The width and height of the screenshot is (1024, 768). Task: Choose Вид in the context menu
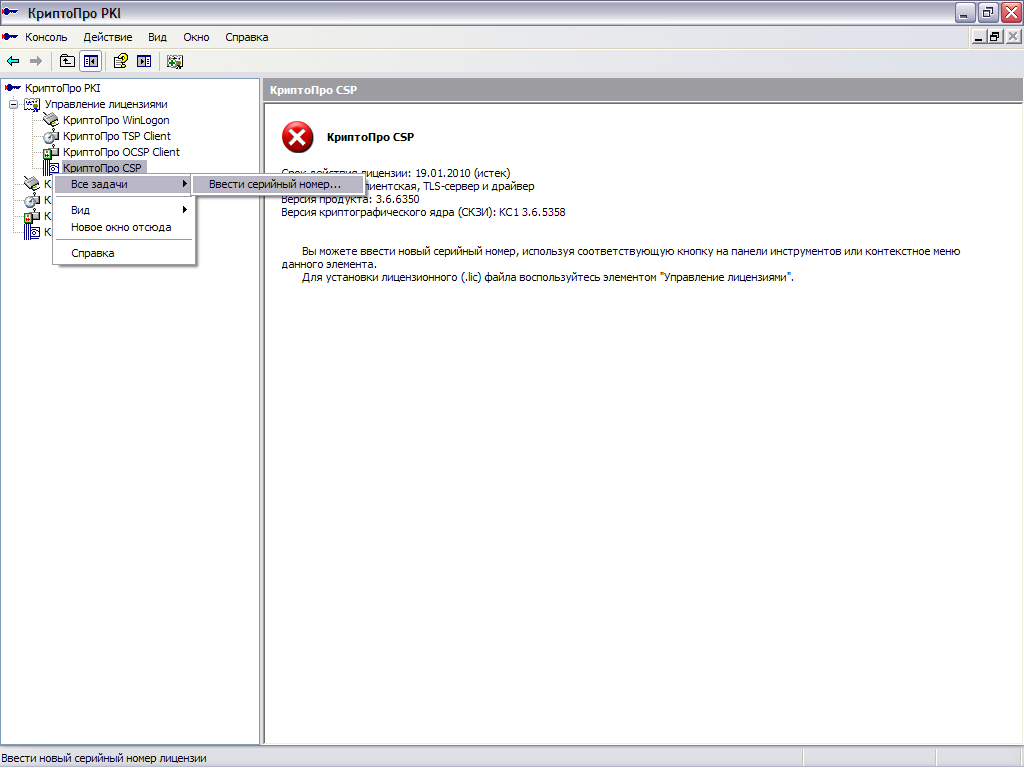[x=123, y=210]
